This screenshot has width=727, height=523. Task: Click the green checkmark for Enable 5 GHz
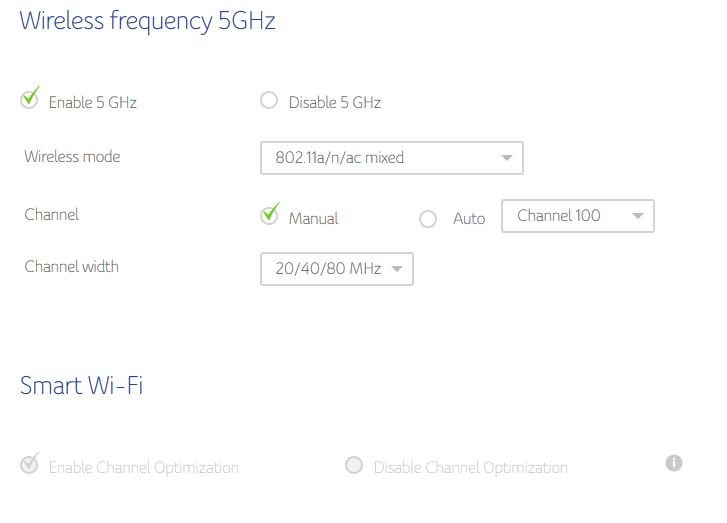coord(30,99)
